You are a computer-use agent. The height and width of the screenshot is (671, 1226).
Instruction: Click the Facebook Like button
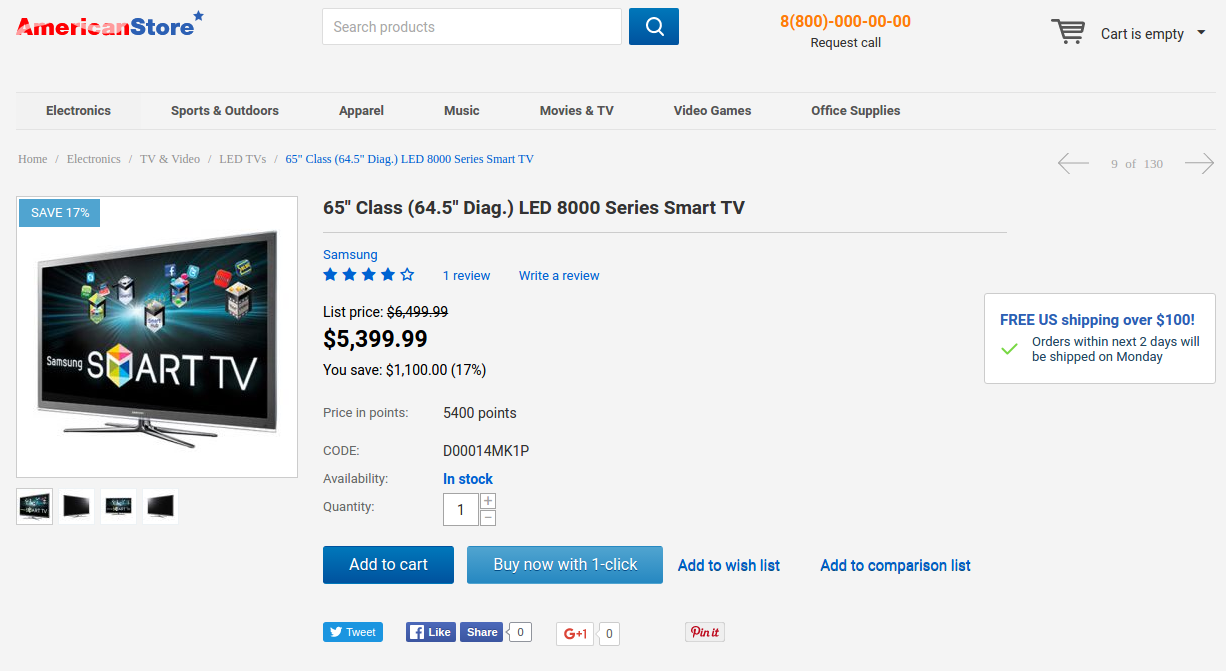(431, 632)
